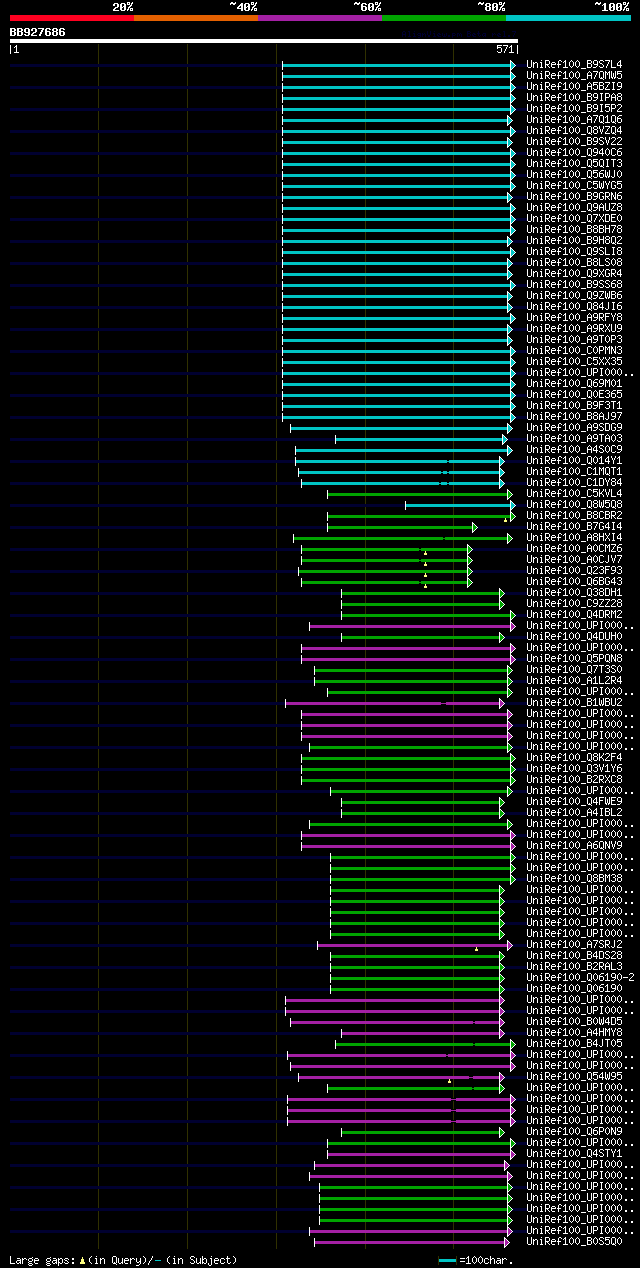Click the cyan alignment arrow for Q8W5Q8

point(459,505)
